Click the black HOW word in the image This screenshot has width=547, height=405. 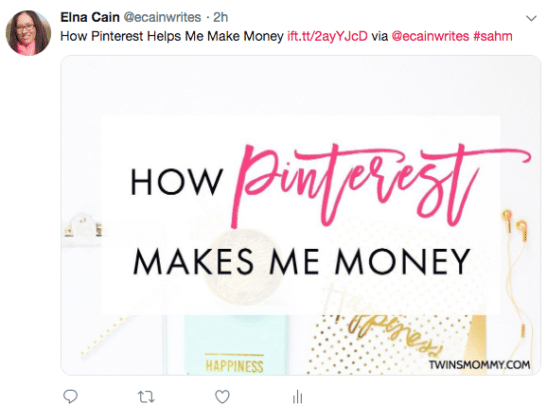pyautogui.click(x=177, y=182)
